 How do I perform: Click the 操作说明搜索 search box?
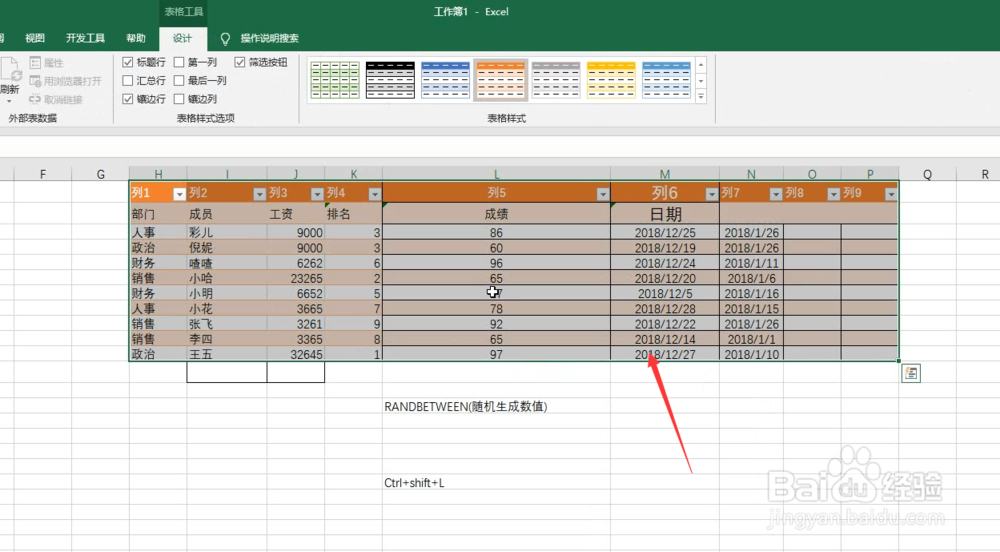269,38
